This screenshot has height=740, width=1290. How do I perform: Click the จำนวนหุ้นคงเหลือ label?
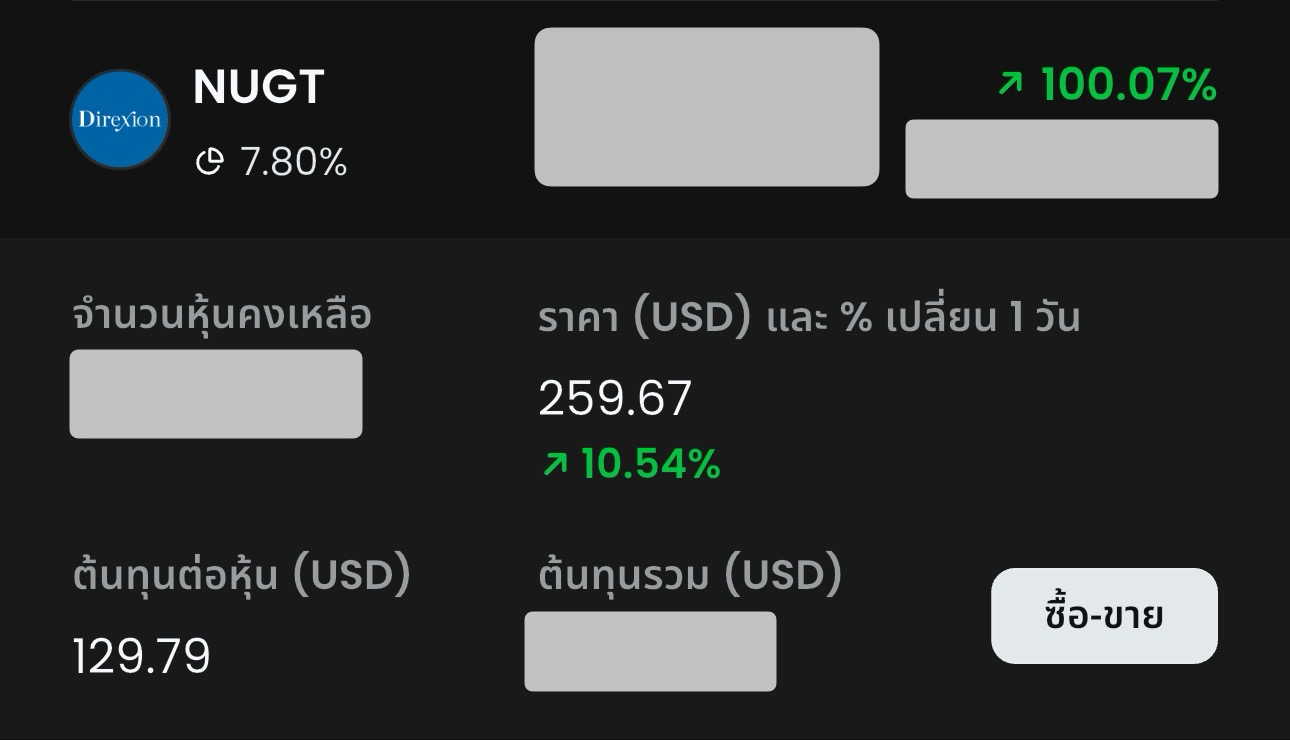point(222,315)
